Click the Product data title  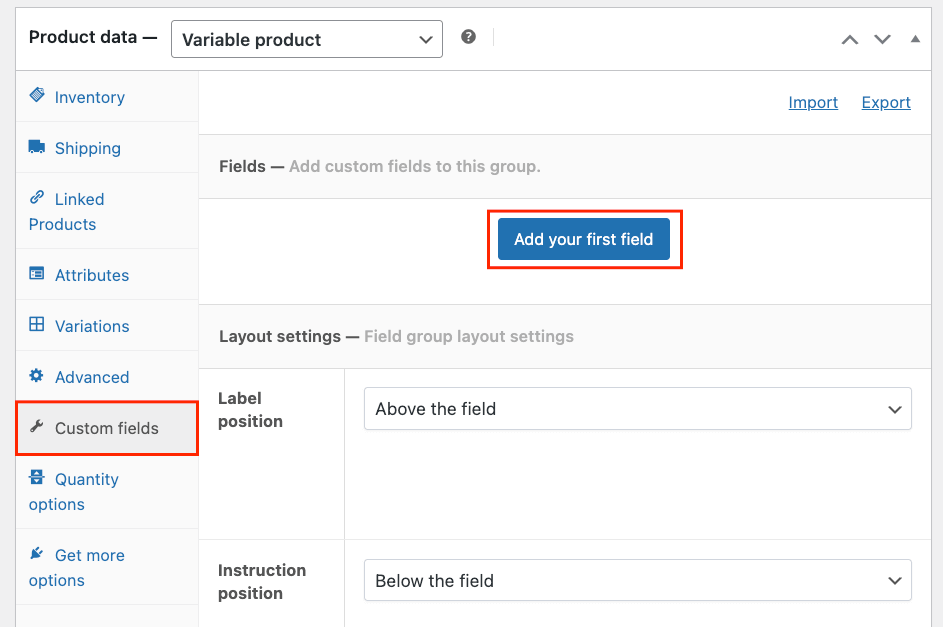83,37
